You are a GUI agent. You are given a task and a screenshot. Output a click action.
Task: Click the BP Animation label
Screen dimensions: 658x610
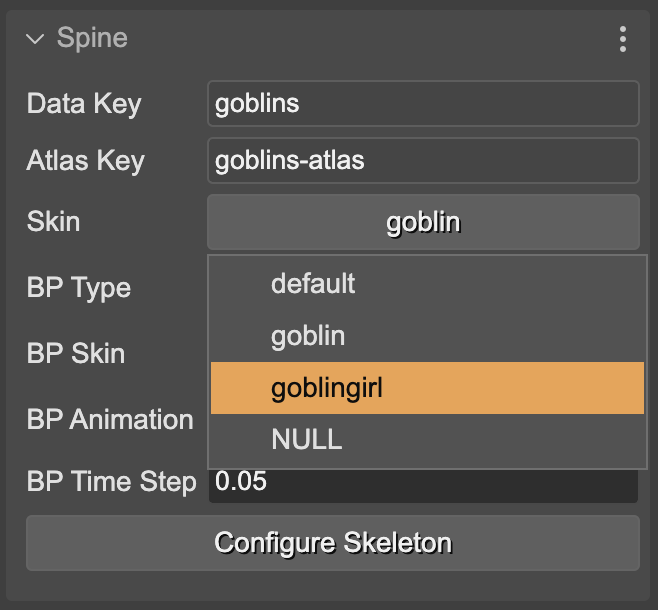110,420
